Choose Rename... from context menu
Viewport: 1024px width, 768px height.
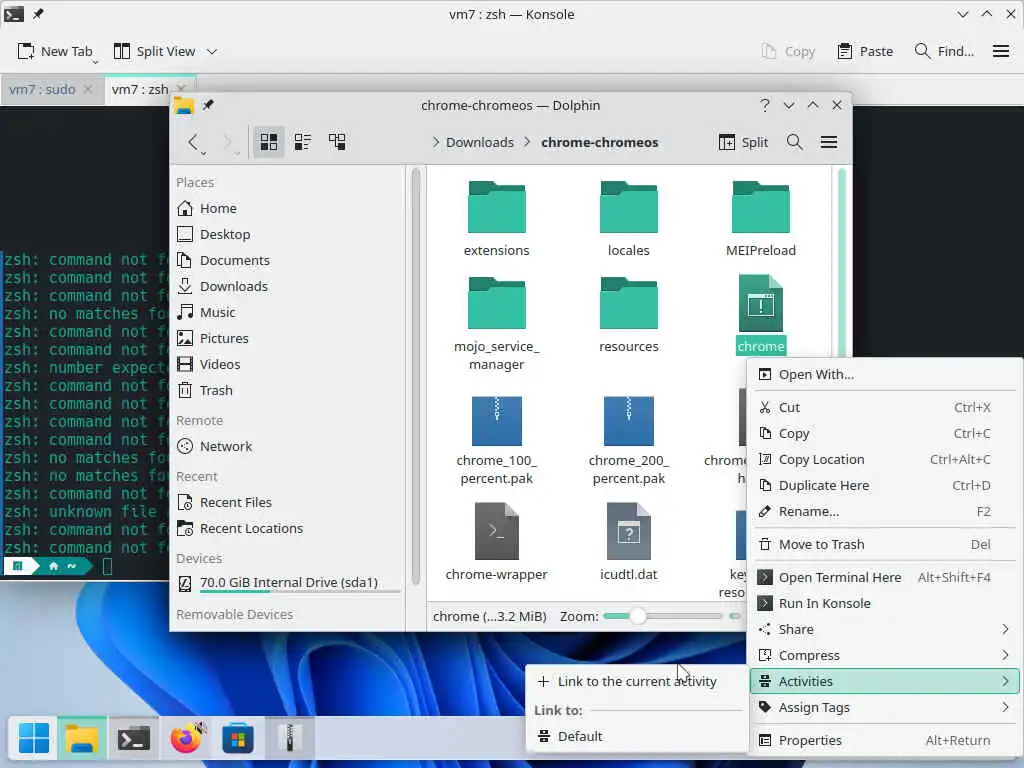pos(885,511)
